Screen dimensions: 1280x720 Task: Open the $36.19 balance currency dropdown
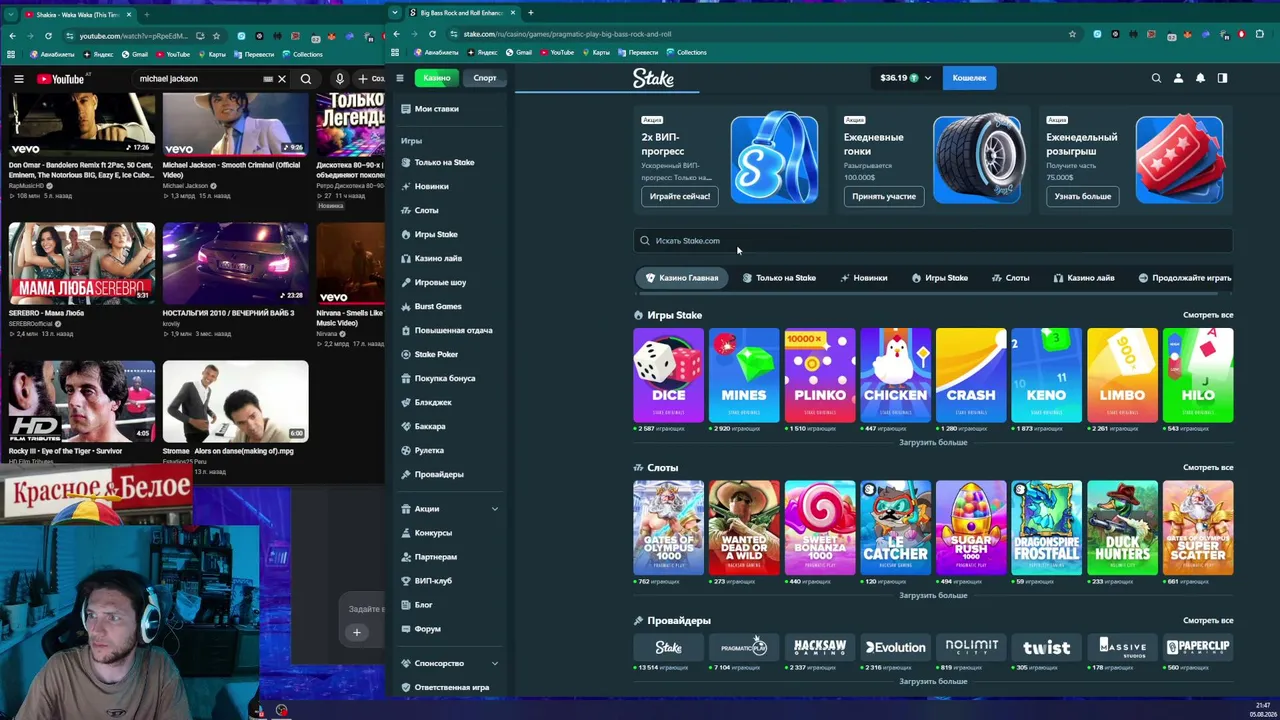905,78
